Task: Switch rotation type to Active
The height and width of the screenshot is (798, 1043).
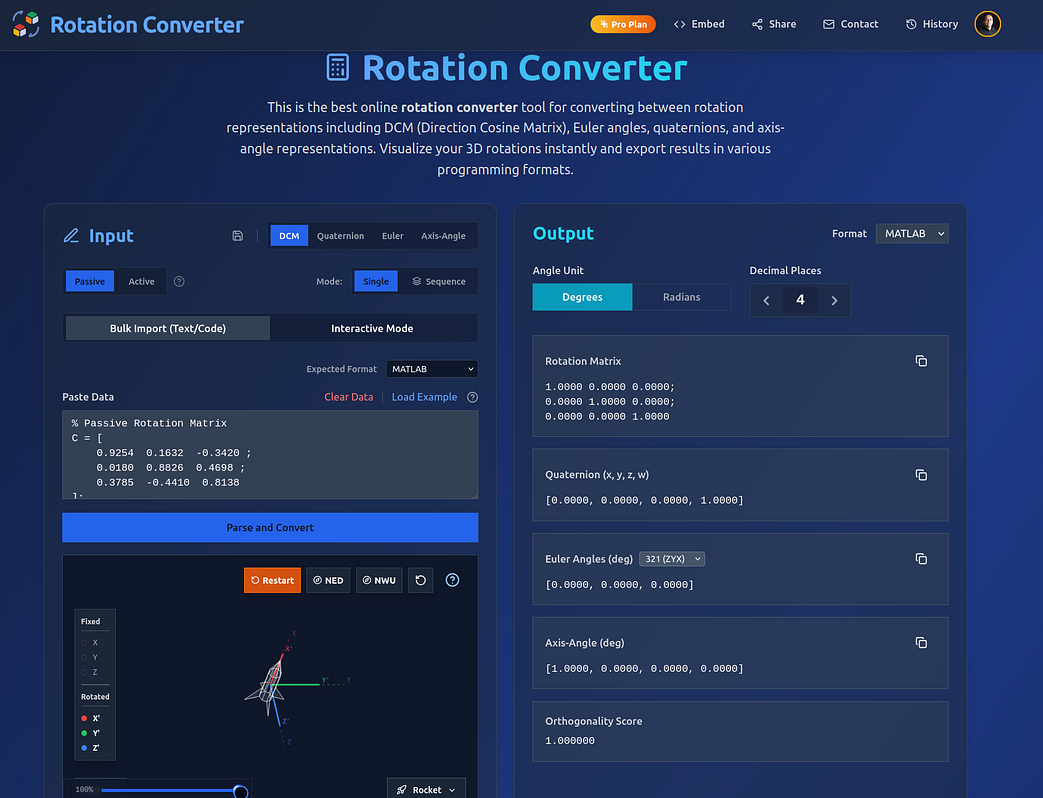Action: point(141,281)
